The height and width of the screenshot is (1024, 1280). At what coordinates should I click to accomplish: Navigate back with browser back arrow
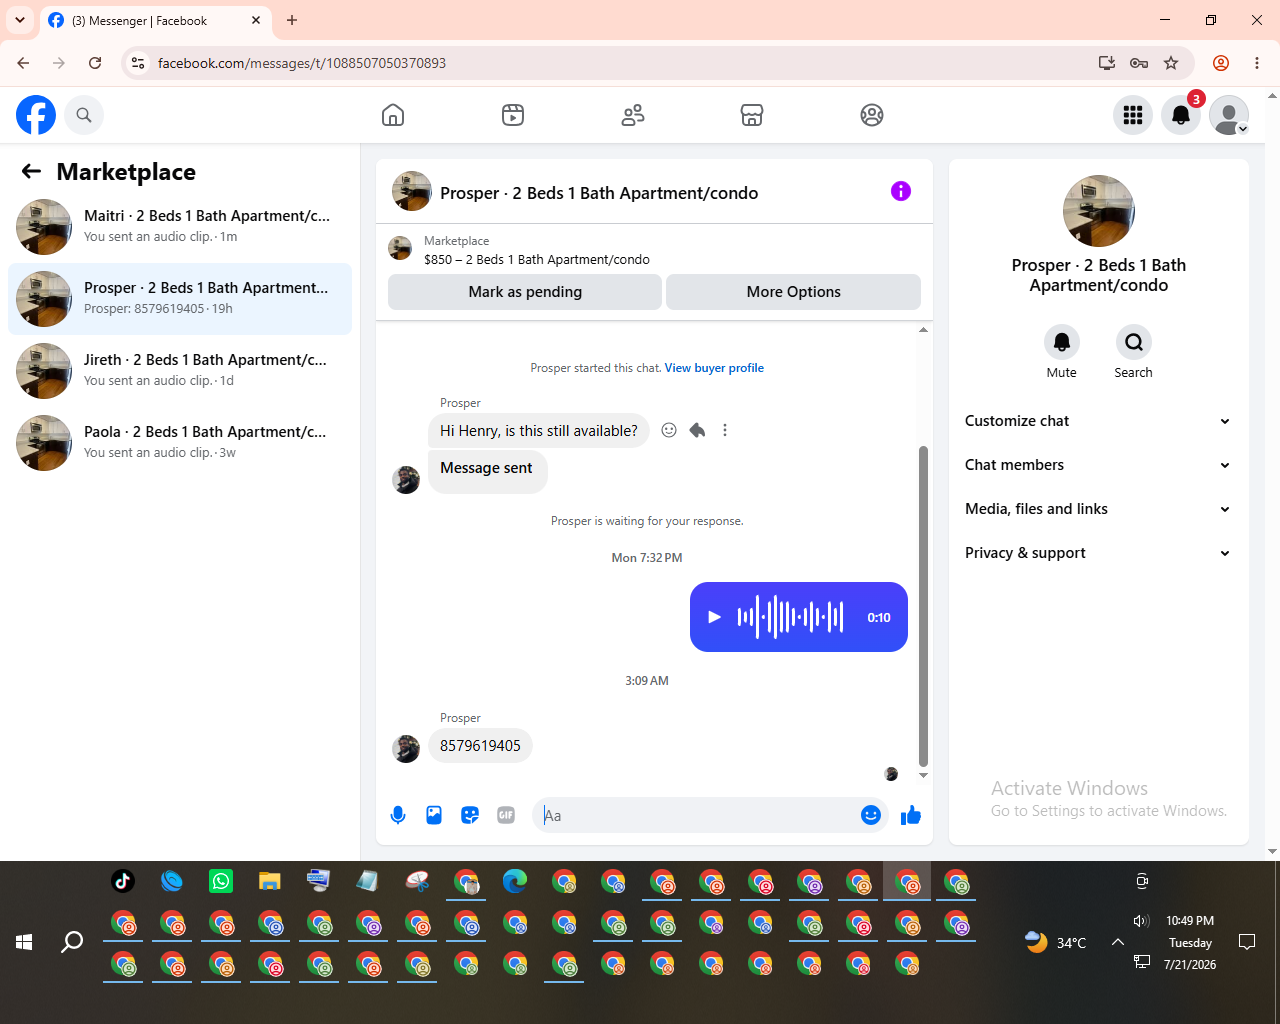click(x=23, y=63)
